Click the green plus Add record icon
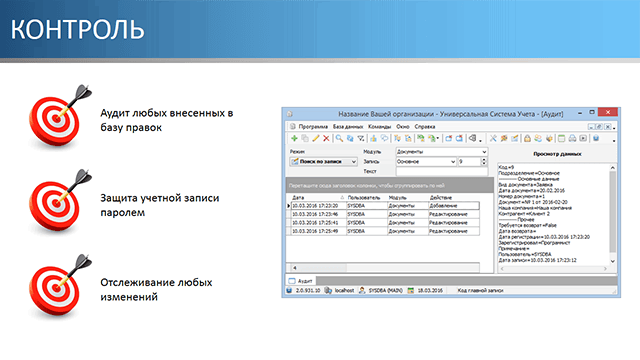 point(294,139)
